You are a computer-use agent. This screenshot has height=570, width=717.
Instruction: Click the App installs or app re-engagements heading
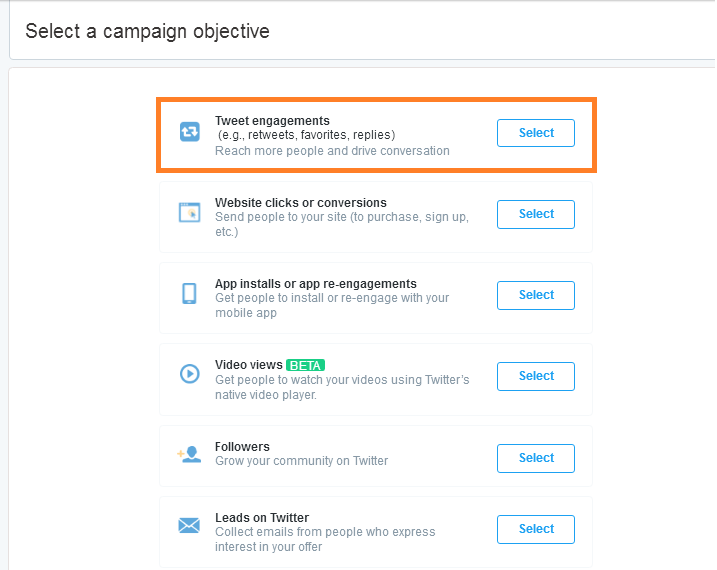point(316,284)
